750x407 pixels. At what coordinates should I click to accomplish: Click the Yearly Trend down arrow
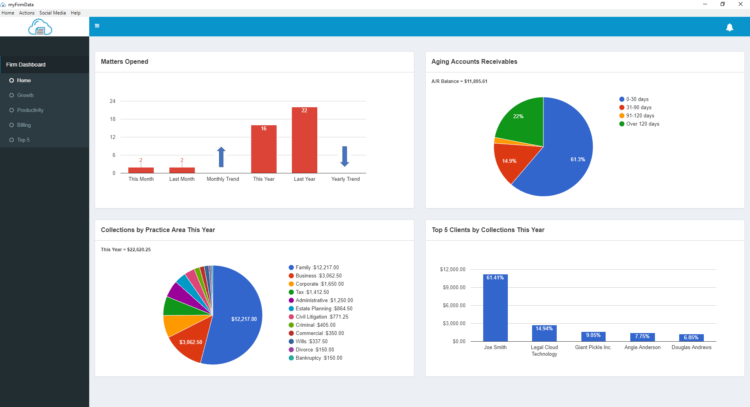click(344, 156)
